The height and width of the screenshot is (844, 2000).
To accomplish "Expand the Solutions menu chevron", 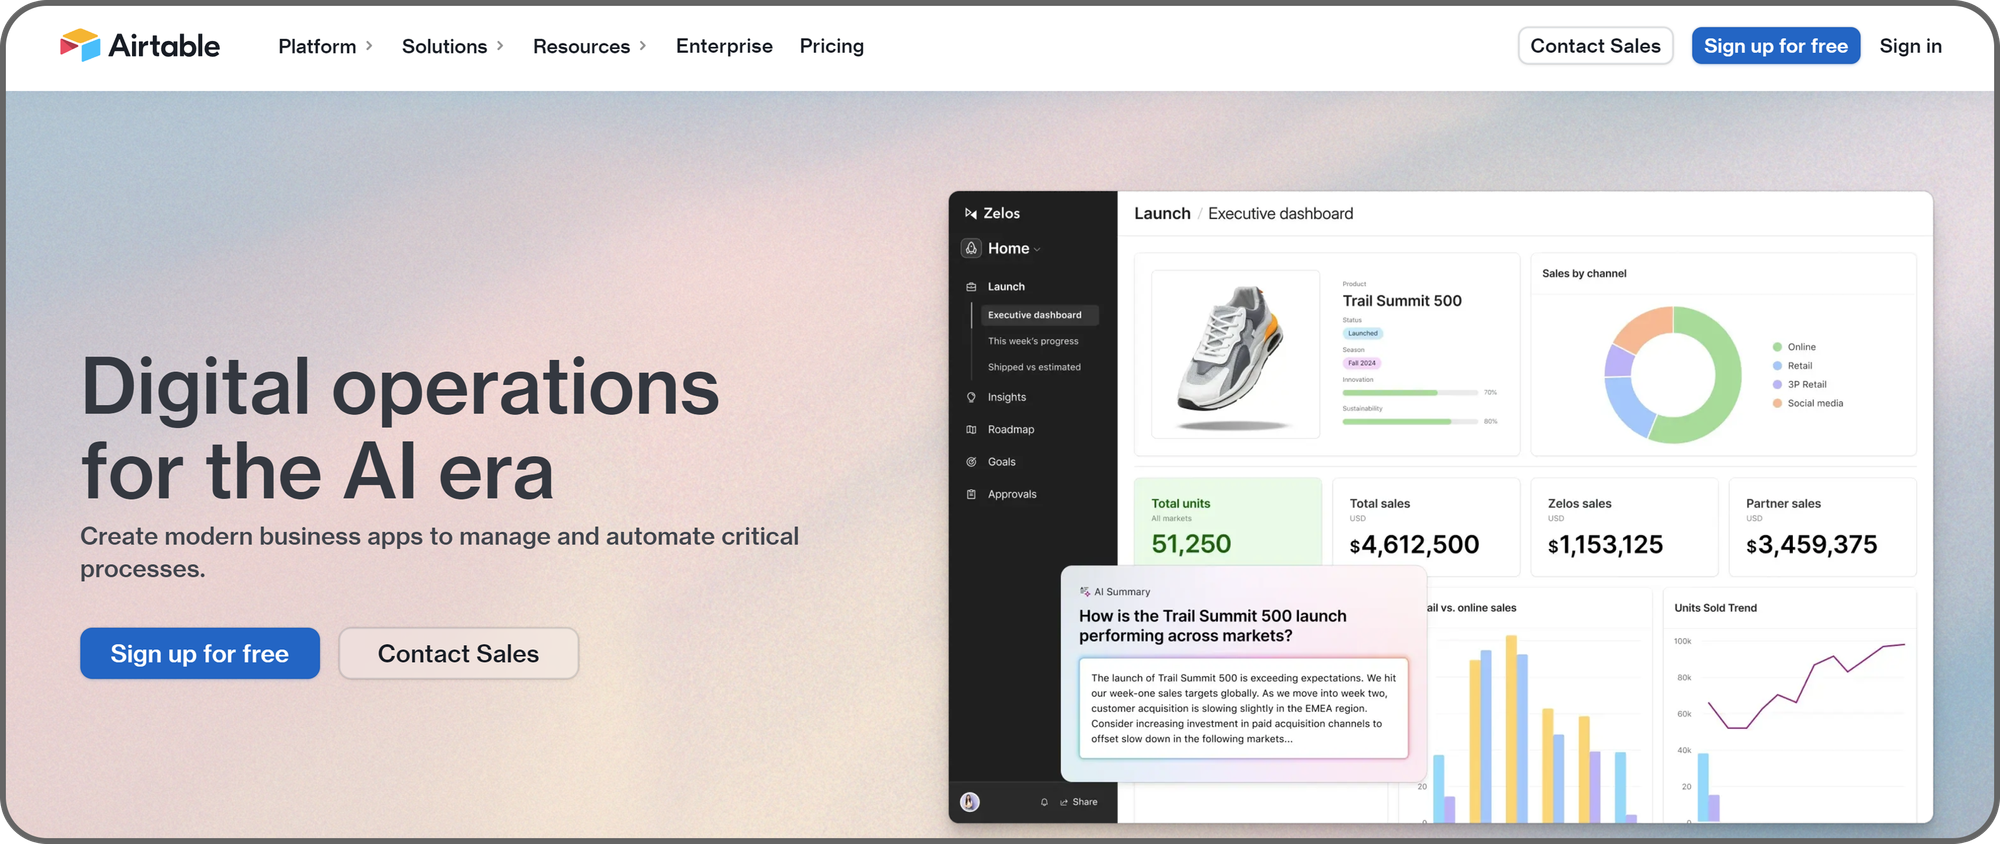I will pos(500,46).
